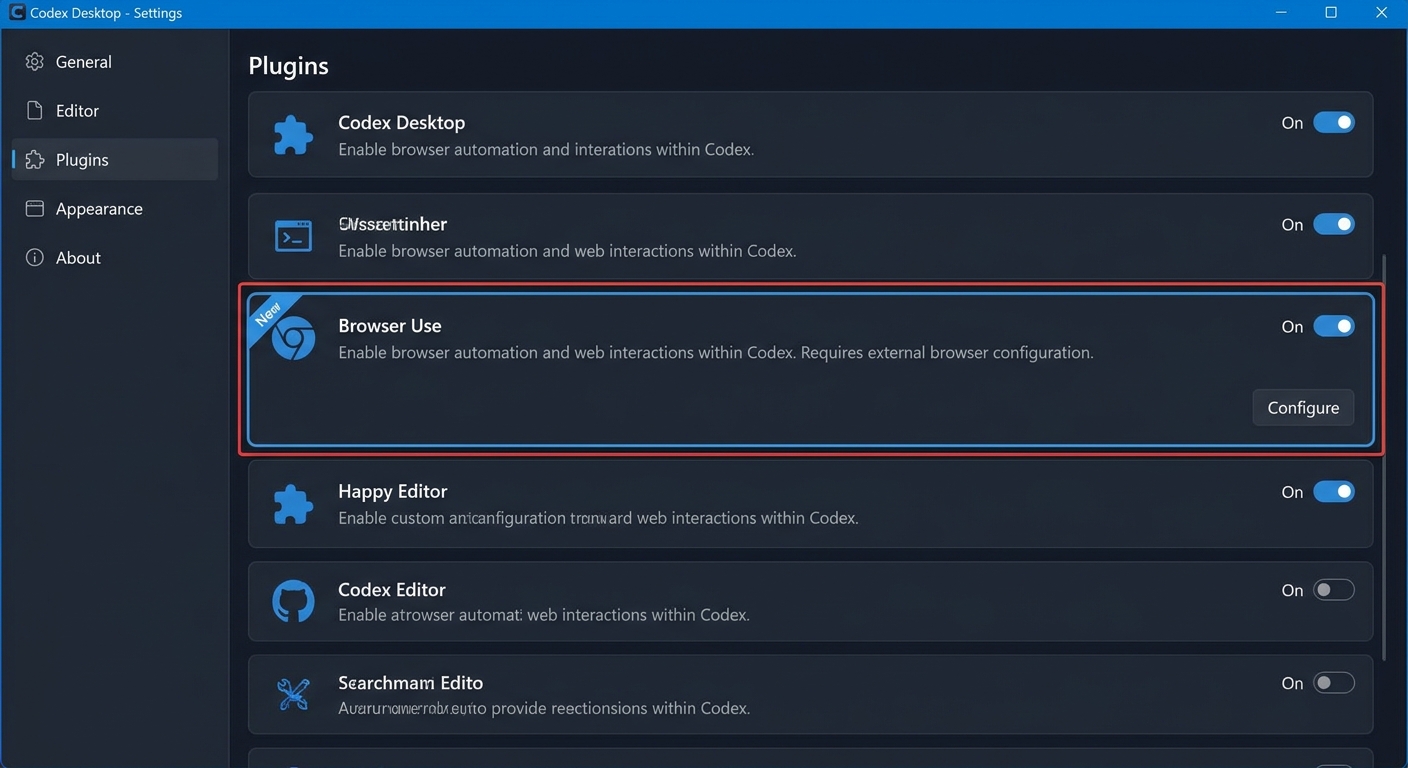Open the About page
This screenshot has width=1408, height=768.
click(115, 258)
